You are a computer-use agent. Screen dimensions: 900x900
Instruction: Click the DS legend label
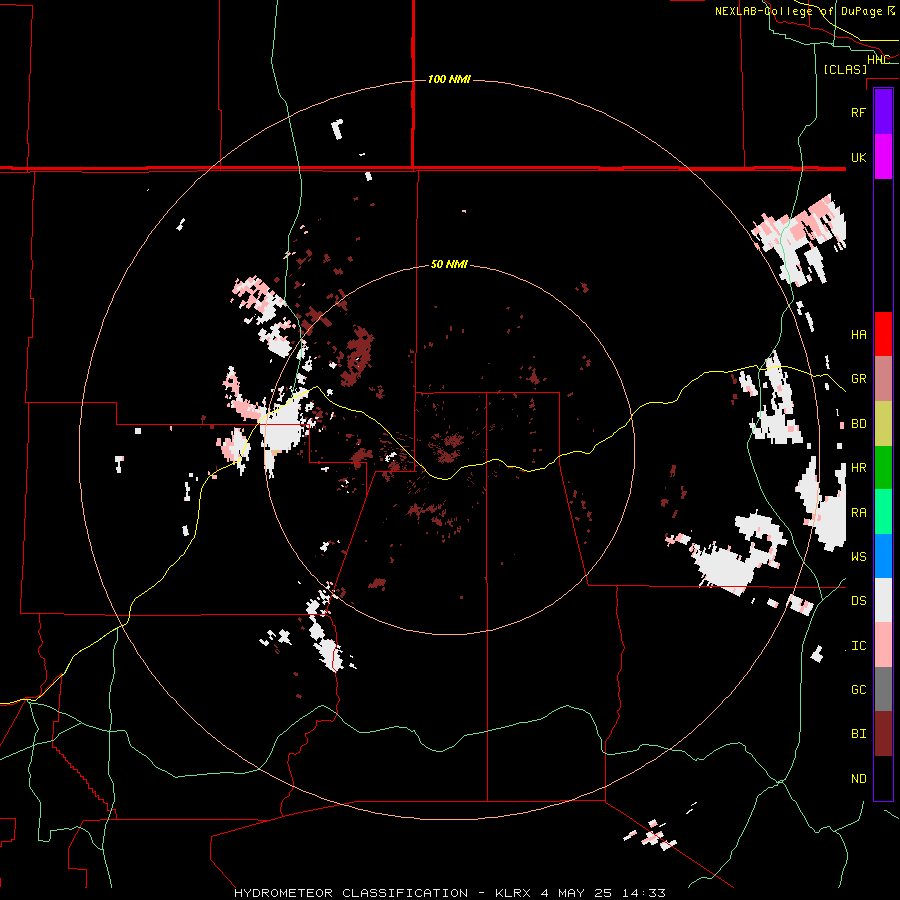coord(858,601)
